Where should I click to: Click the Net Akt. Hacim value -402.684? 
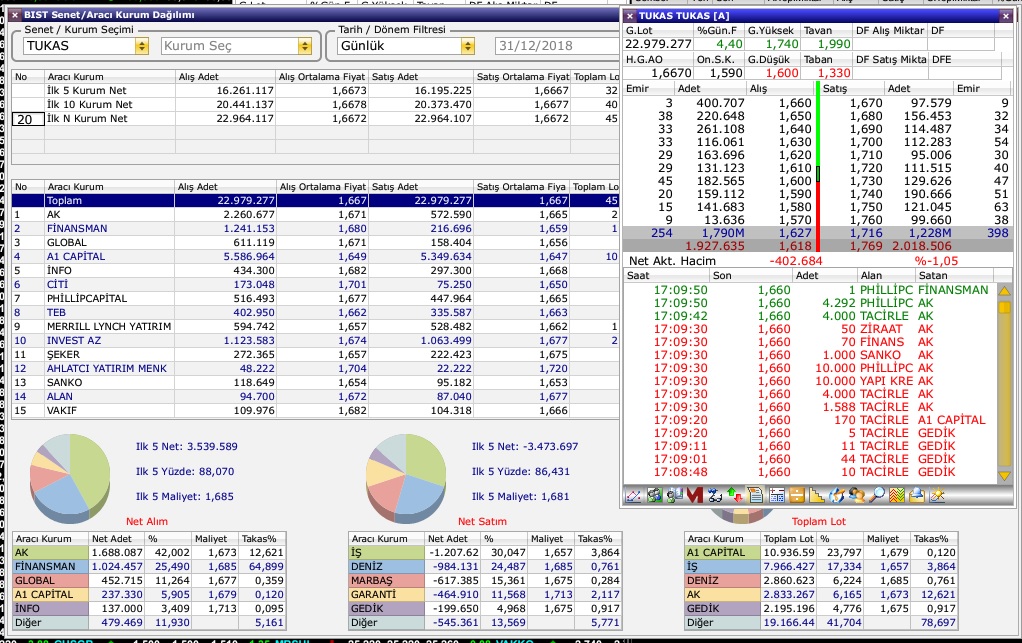click(795, 261)
